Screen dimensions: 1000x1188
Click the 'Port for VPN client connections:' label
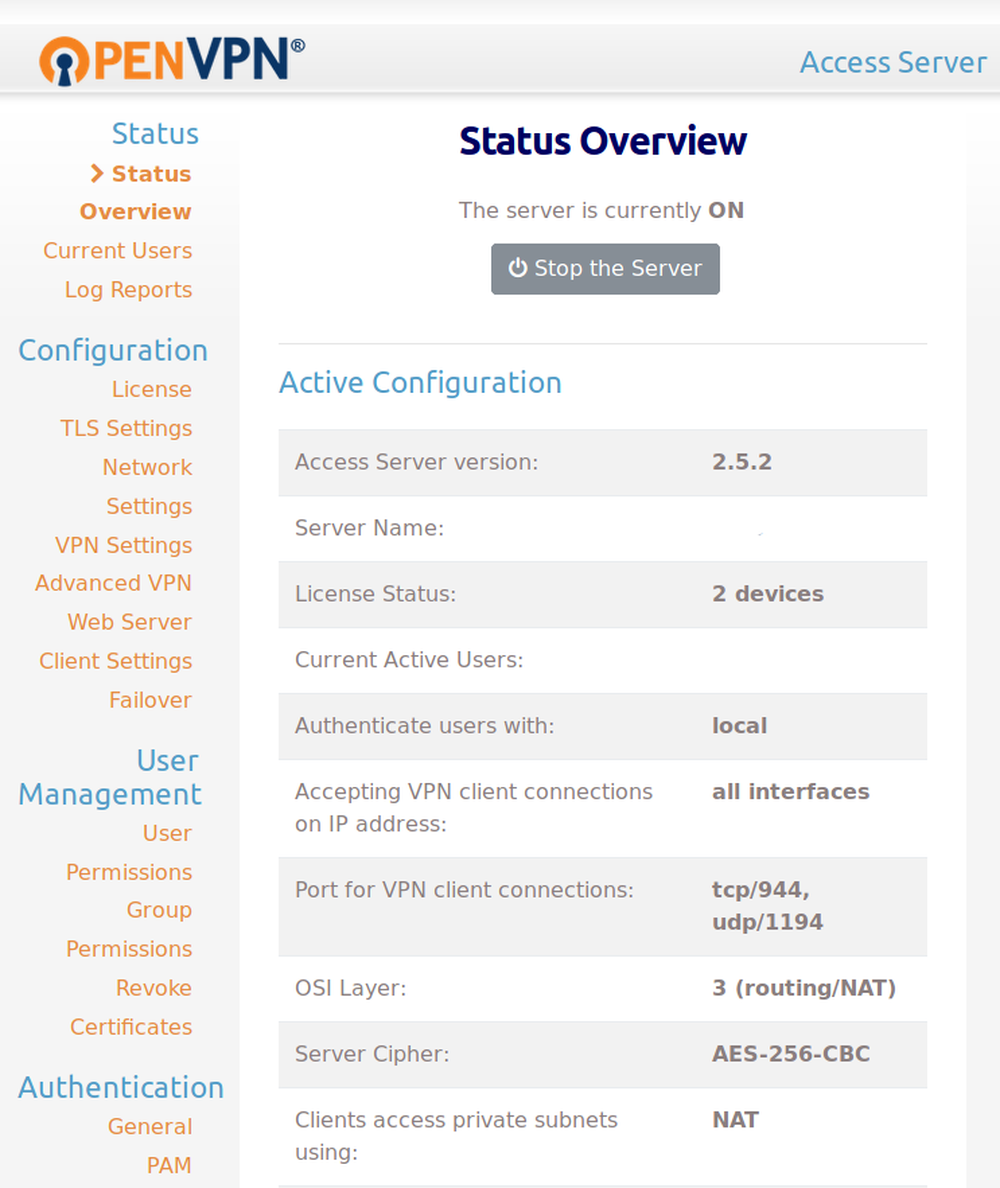(464, 890)
